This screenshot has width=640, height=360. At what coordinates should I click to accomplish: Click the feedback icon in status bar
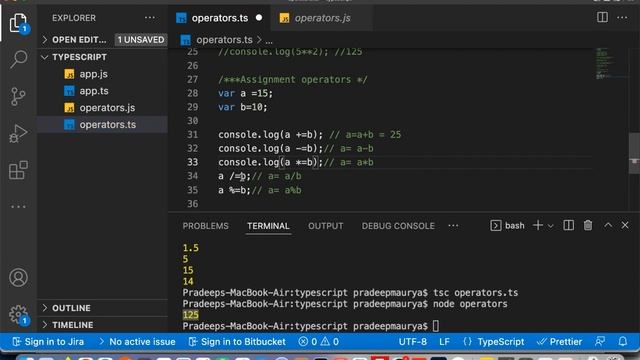pos(600,342)
